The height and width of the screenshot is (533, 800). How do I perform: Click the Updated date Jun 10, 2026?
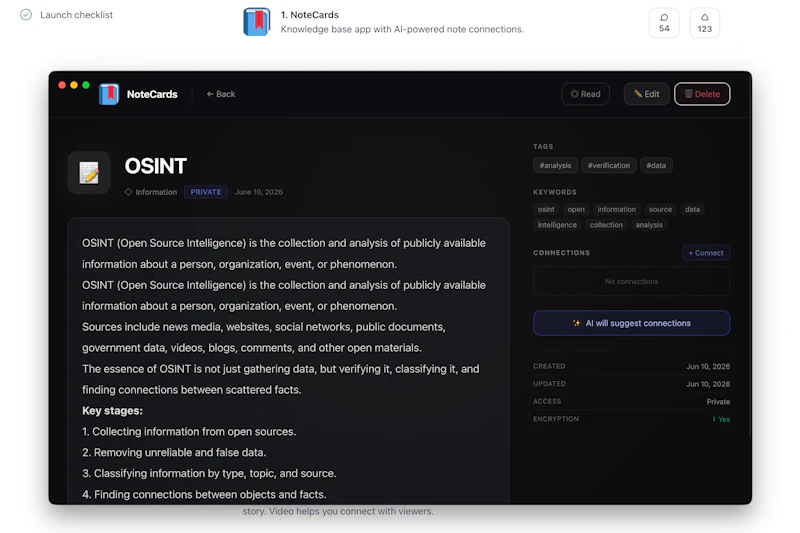tap(708, 384)
